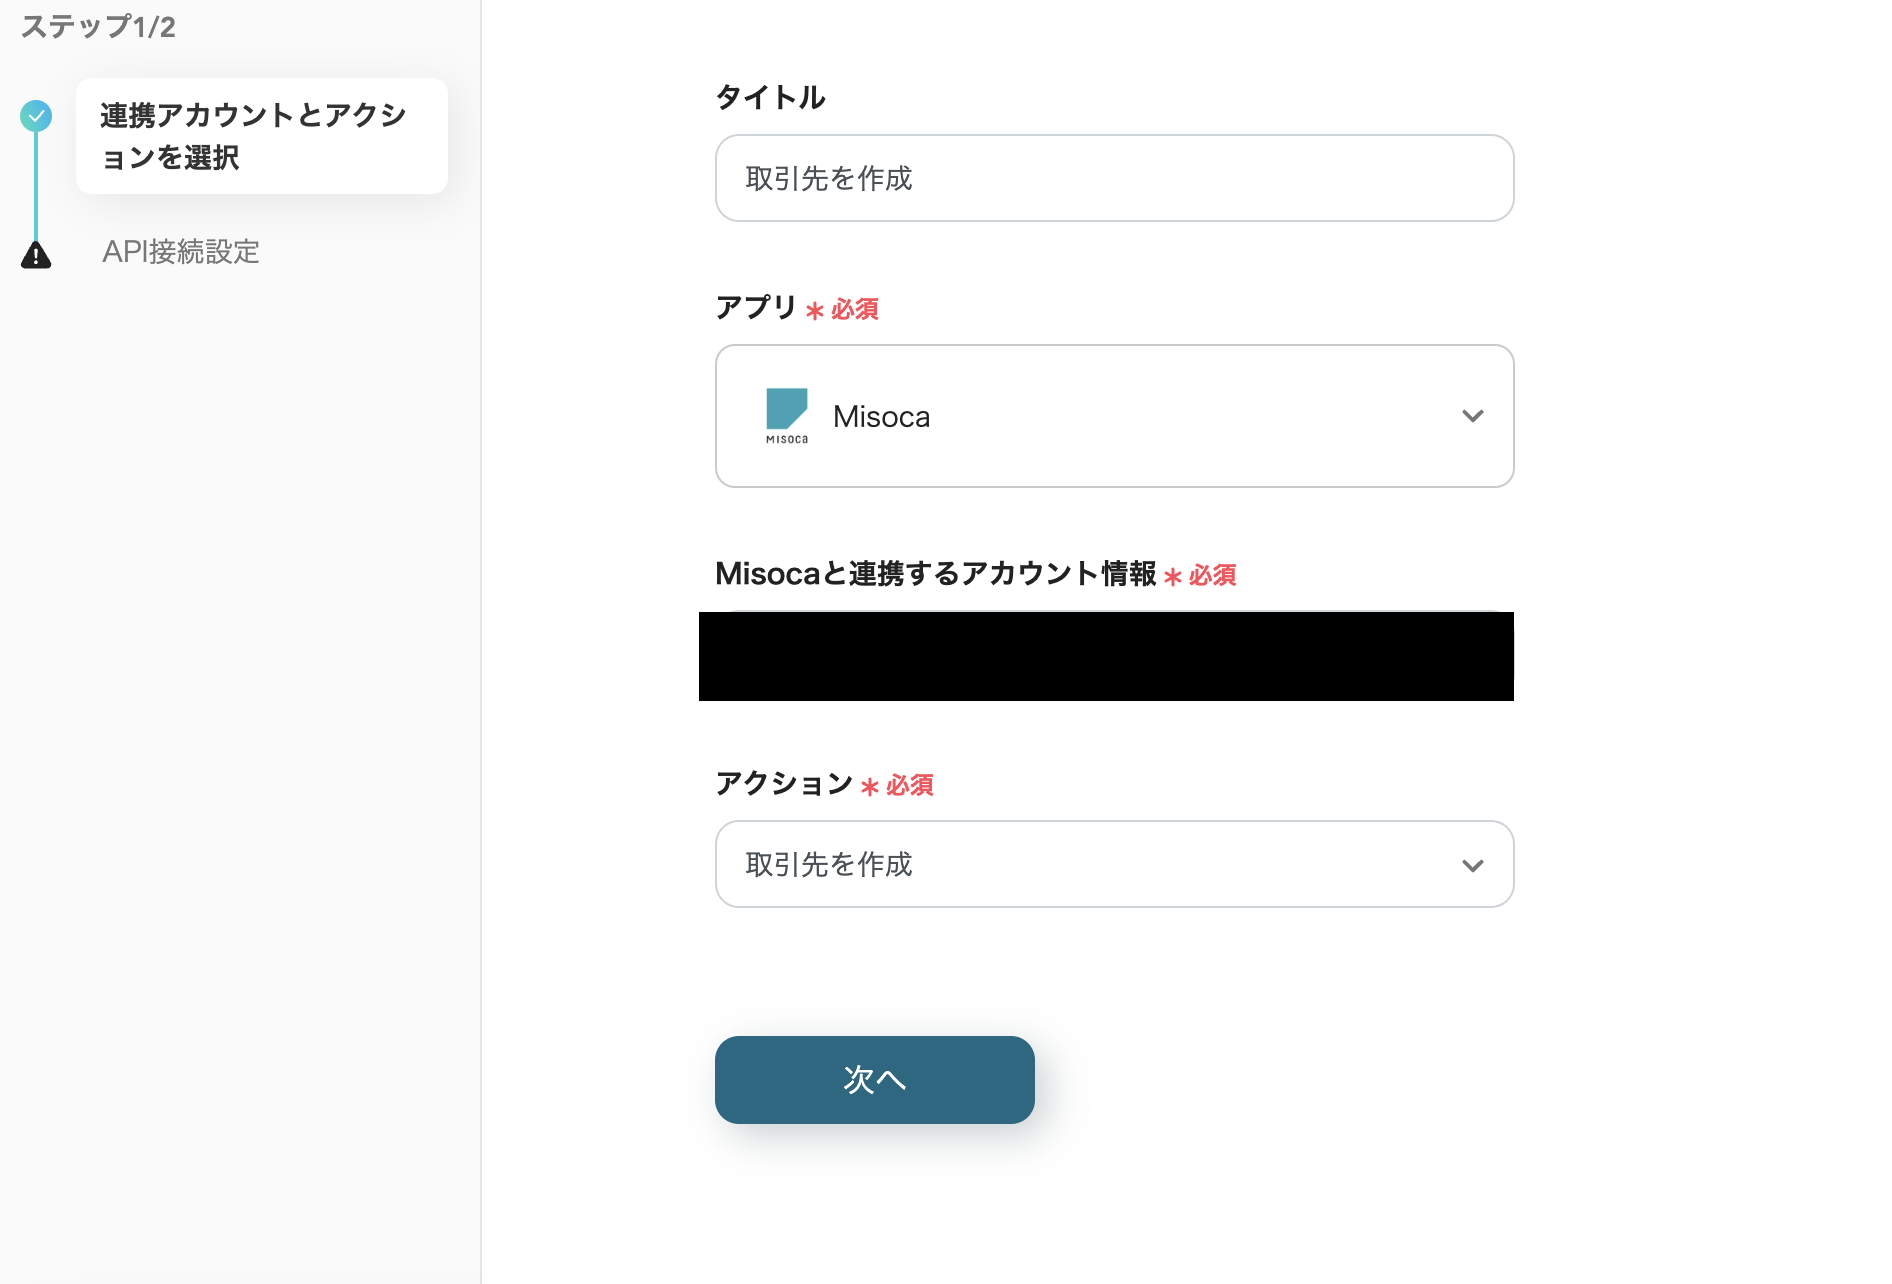The width and height of the screenshot is (1892, 1284).
Task: Select the 連携アカウントとアクションを選択 step
Action: pyautogui.click(x=261, y=136)
